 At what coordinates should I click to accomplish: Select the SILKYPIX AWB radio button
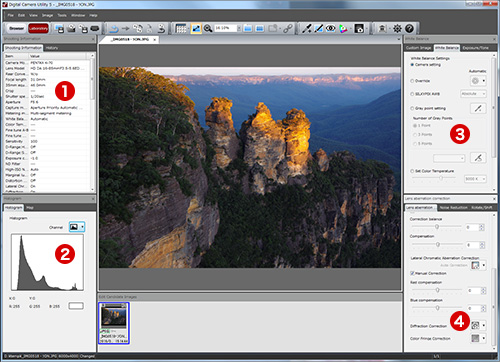[x=412, y=94]
